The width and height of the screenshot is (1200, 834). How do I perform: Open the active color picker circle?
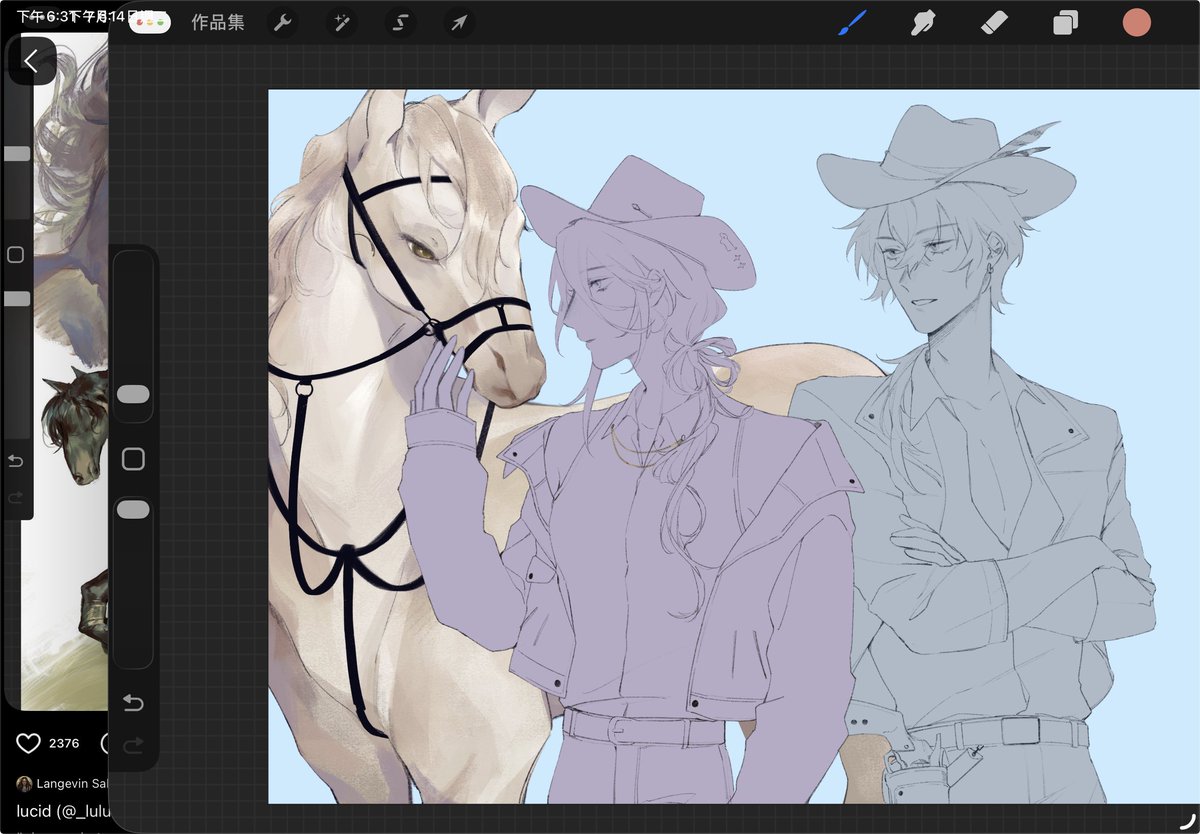pos(1137,22)
